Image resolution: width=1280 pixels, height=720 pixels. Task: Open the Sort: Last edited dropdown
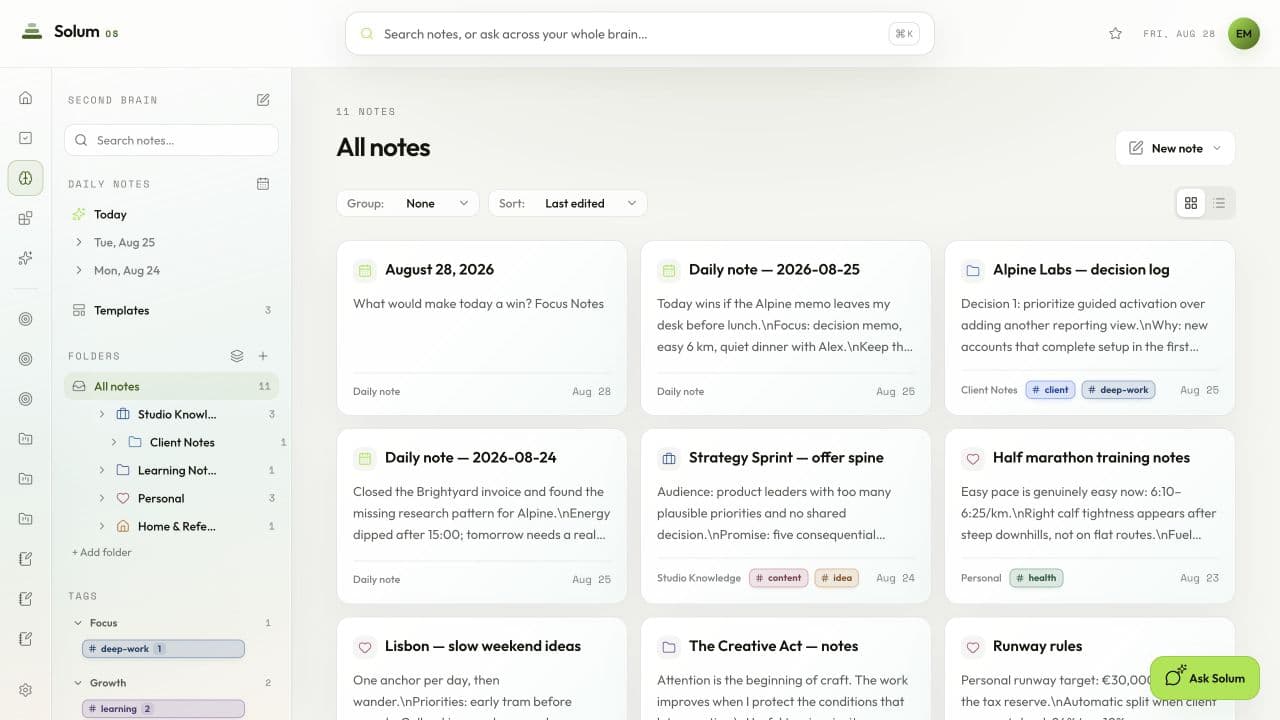click(x=567, y=203)
